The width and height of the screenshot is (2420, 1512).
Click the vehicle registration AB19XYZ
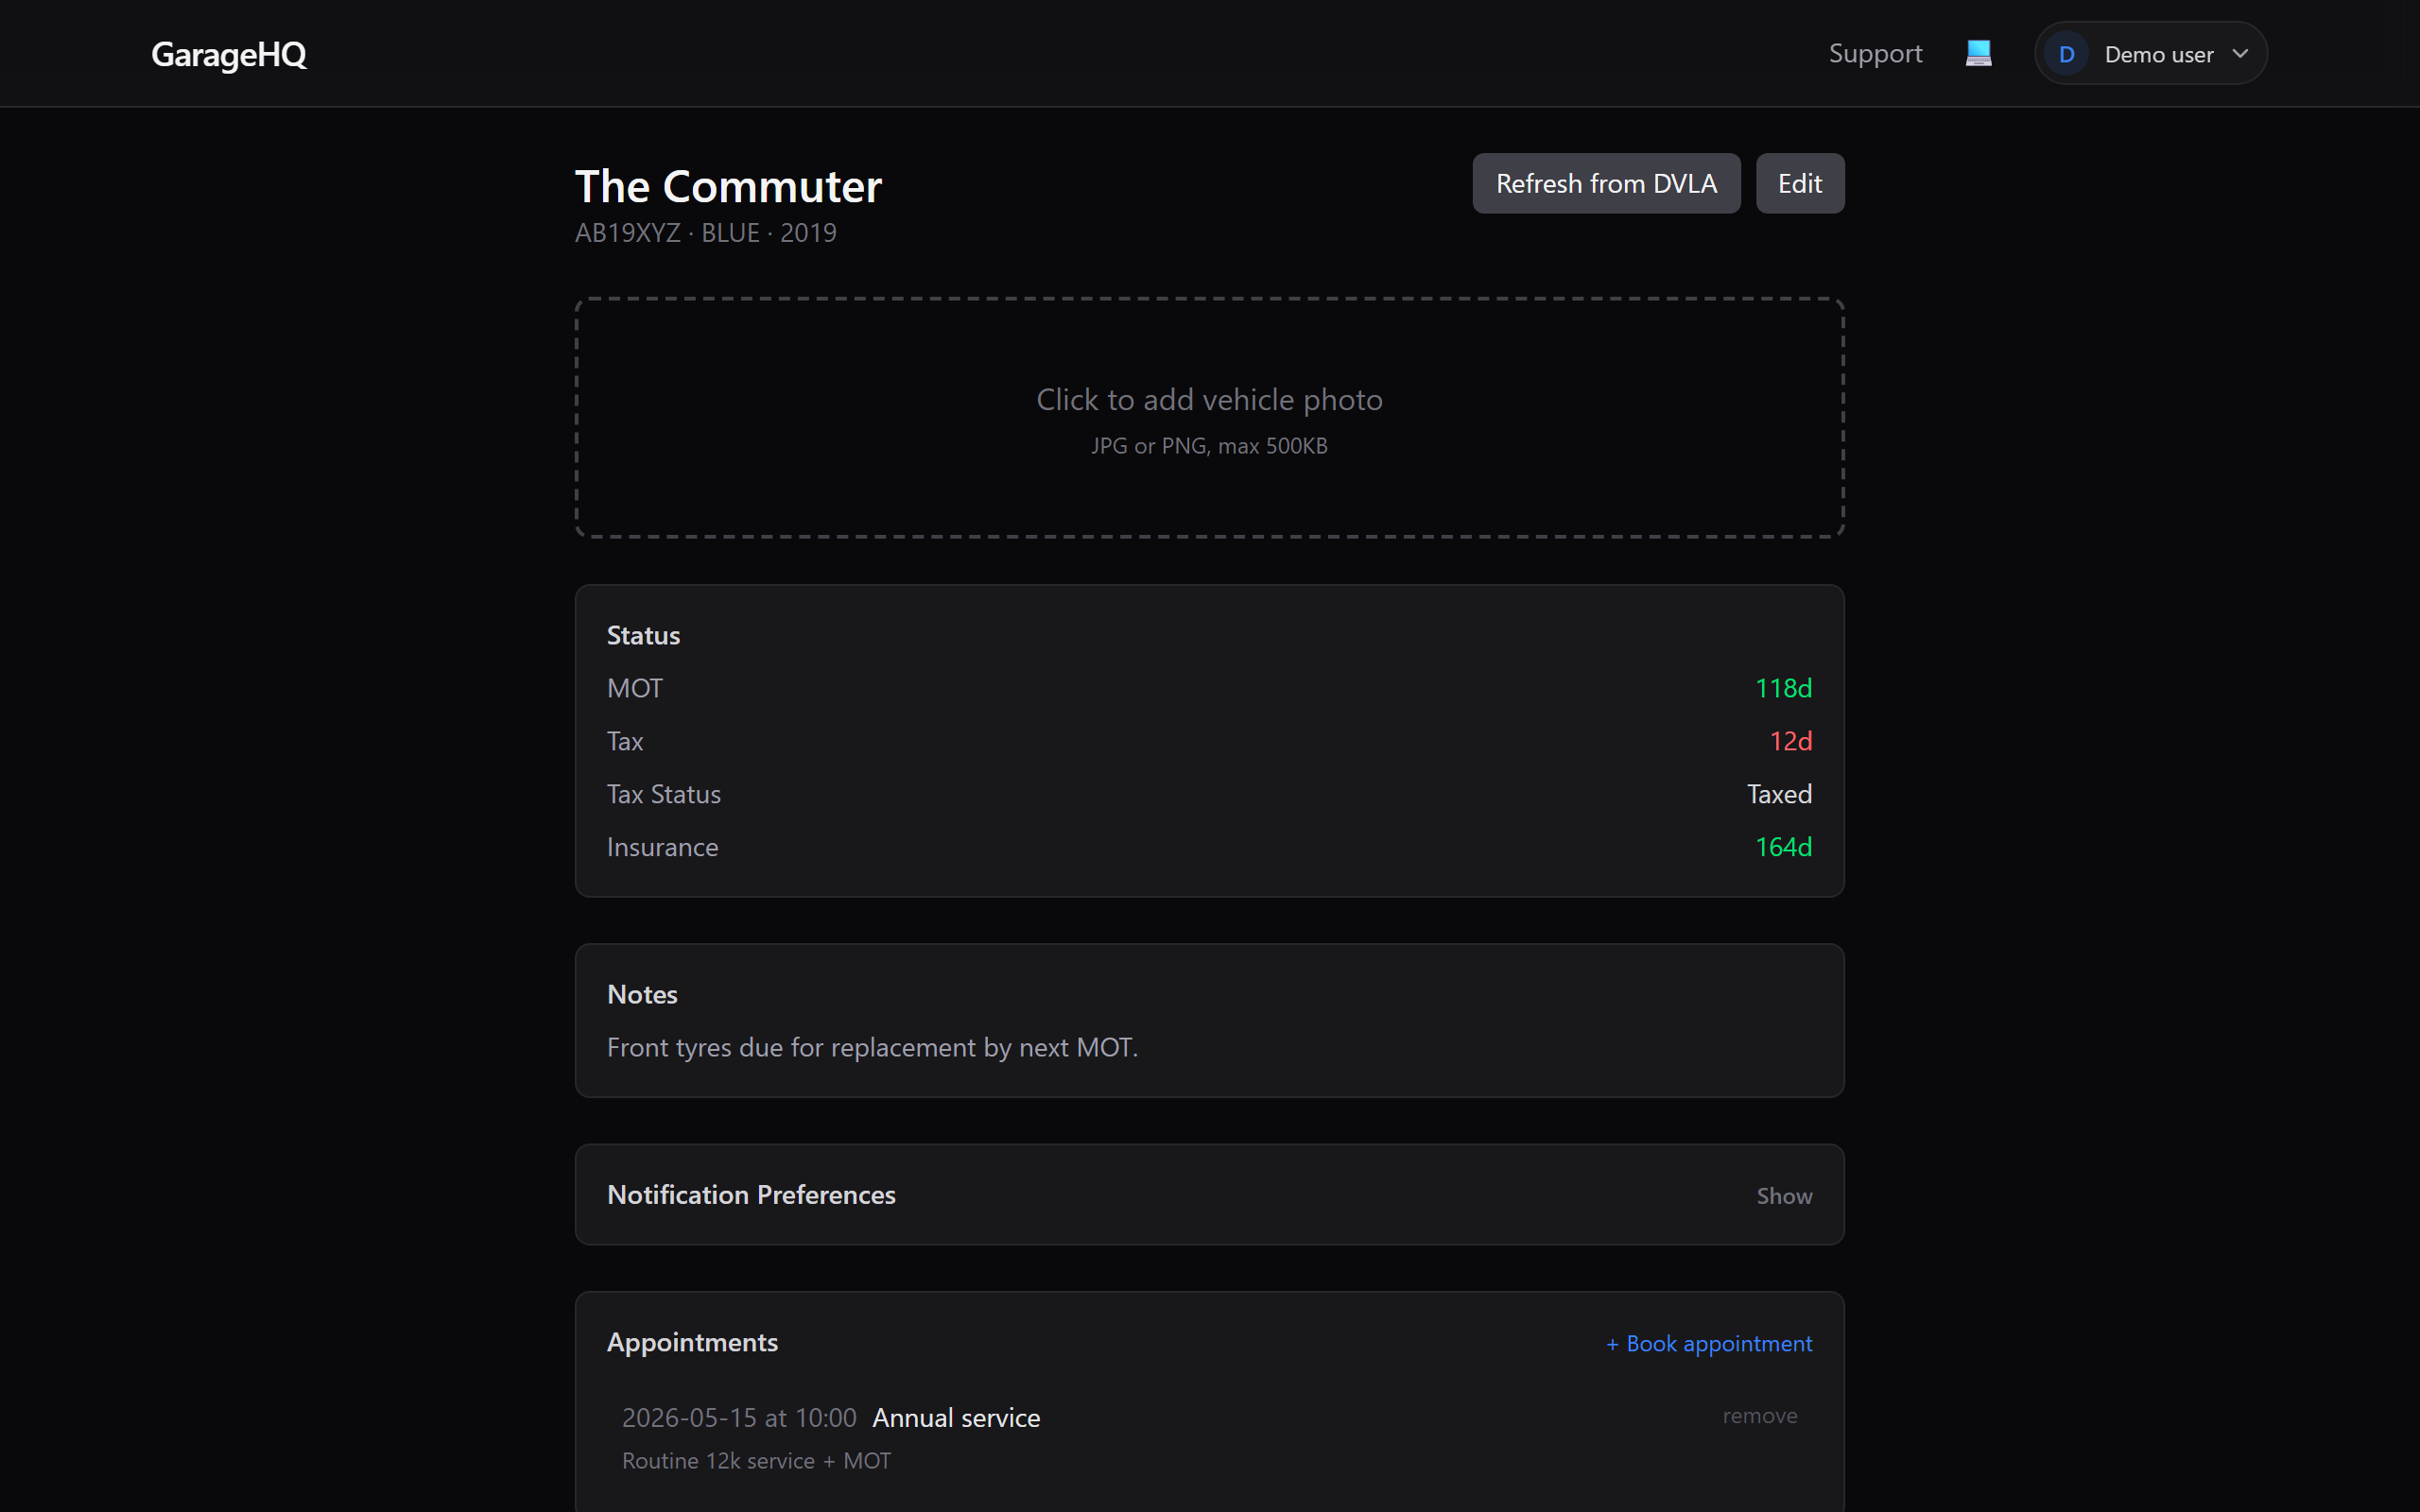[627, 232]
